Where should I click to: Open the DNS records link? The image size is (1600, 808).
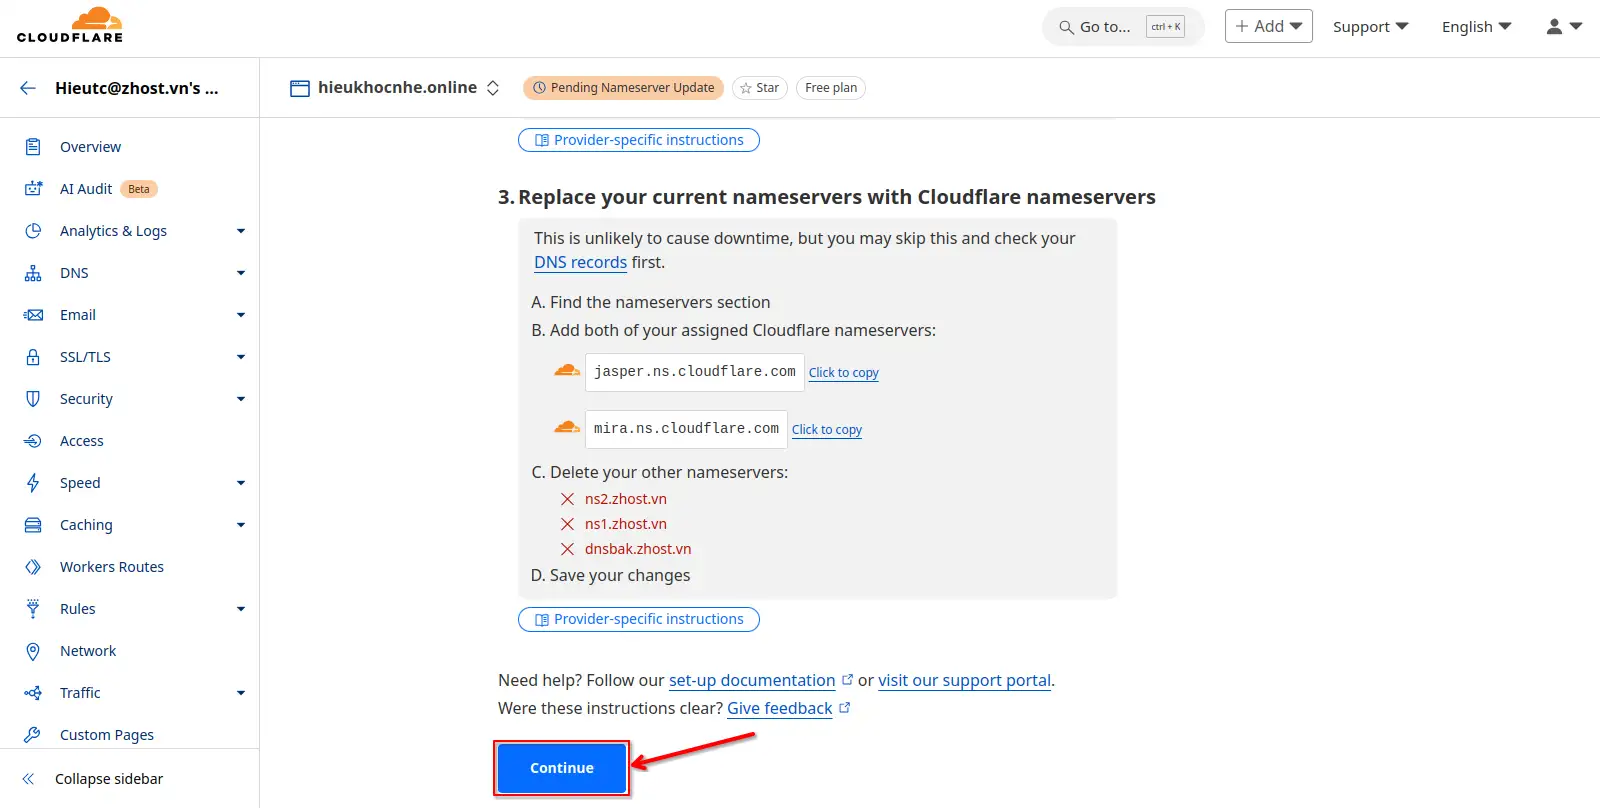580,262
